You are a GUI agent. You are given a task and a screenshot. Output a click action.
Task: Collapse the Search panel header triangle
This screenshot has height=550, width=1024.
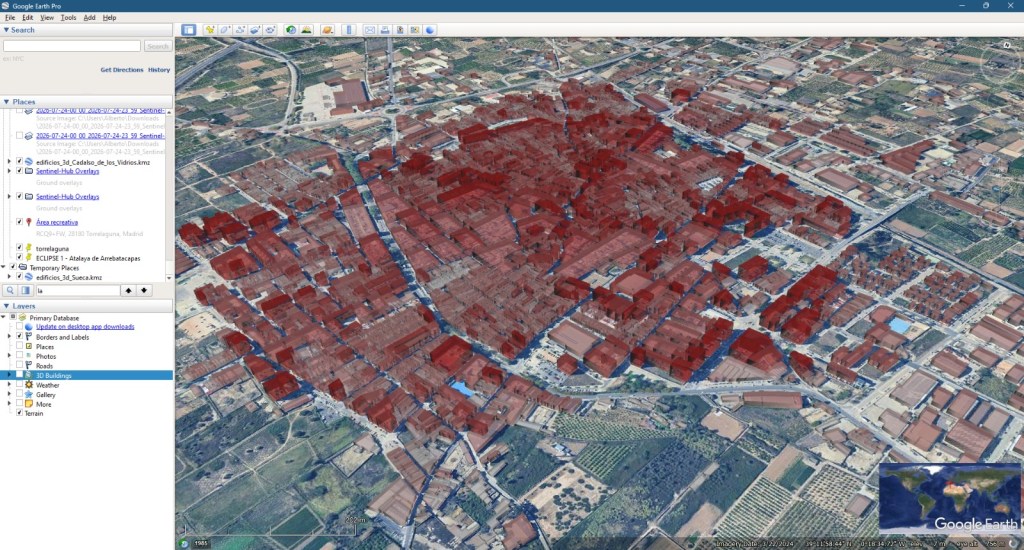pyautogui.click(x=6, y=30)
